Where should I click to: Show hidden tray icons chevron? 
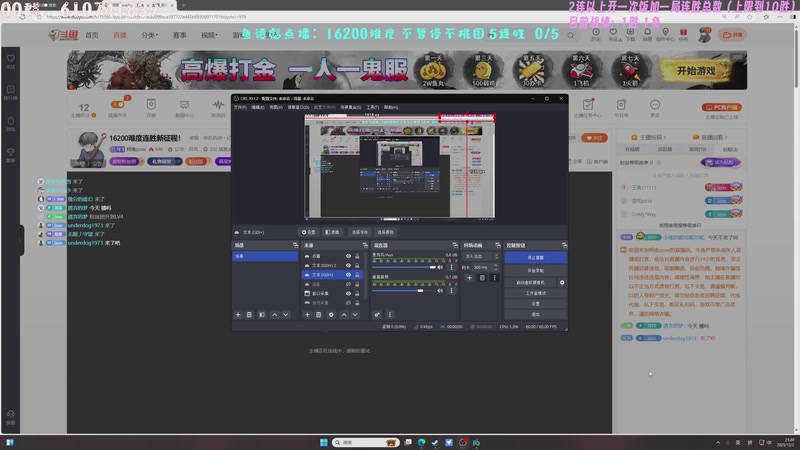point(718,442)
